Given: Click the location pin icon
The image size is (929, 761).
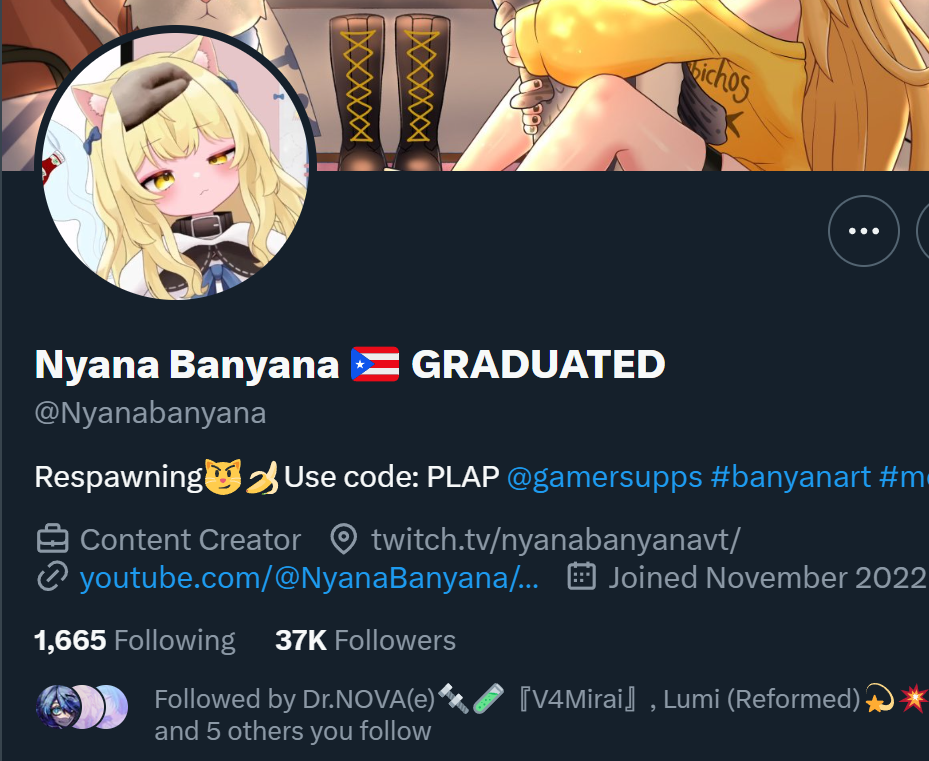Looking at the screenshot, I should pyautogui.click(x=344, y=539).
